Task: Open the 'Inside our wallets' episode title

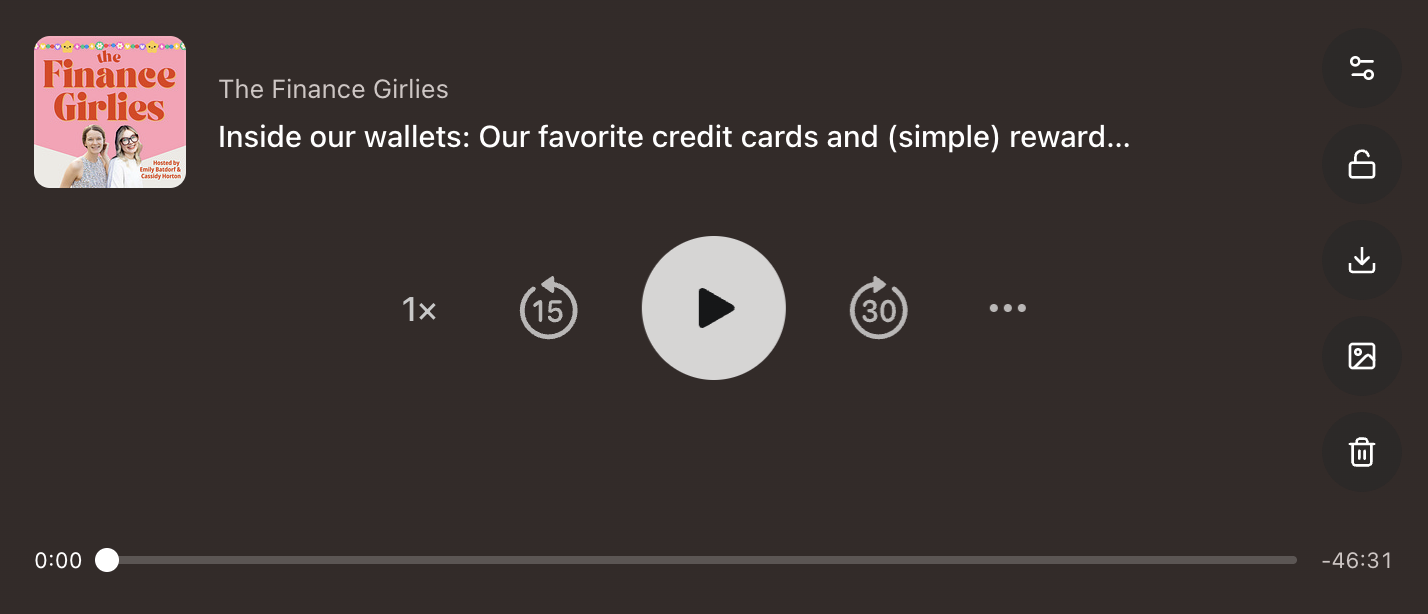Action: [674, 137]
